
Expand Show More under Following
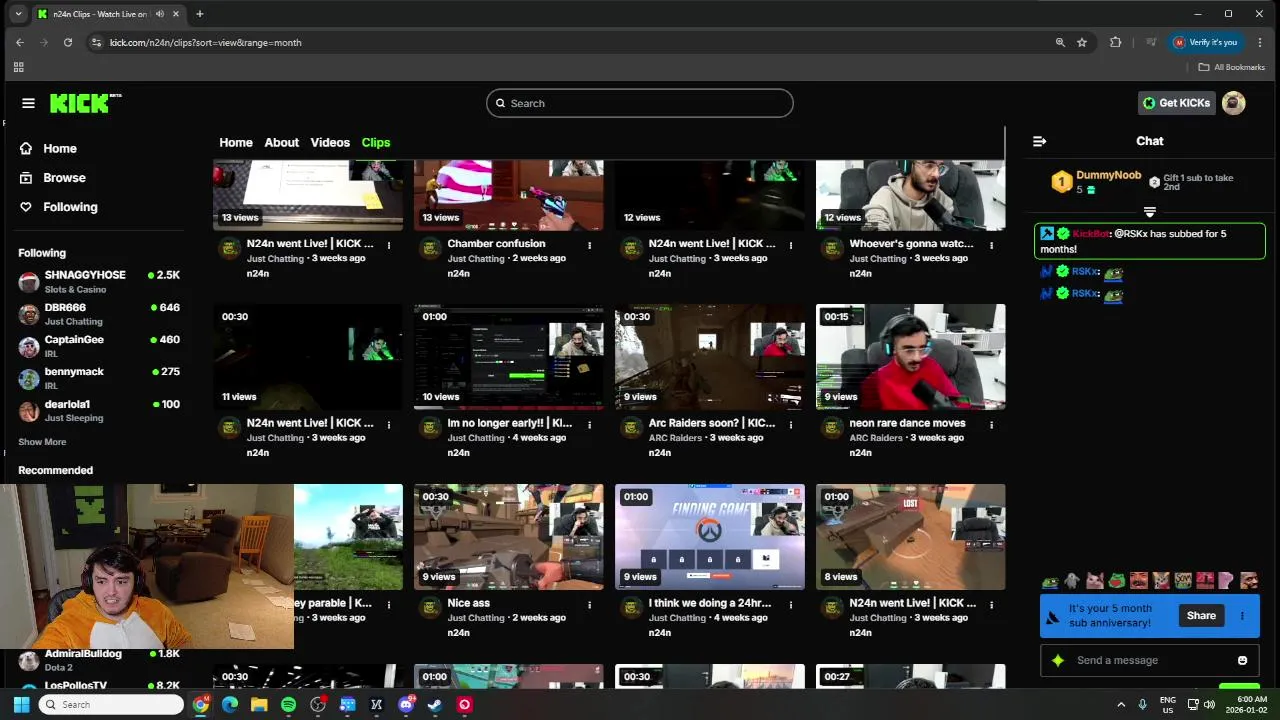pyautogui.click(x=42, y=442)
